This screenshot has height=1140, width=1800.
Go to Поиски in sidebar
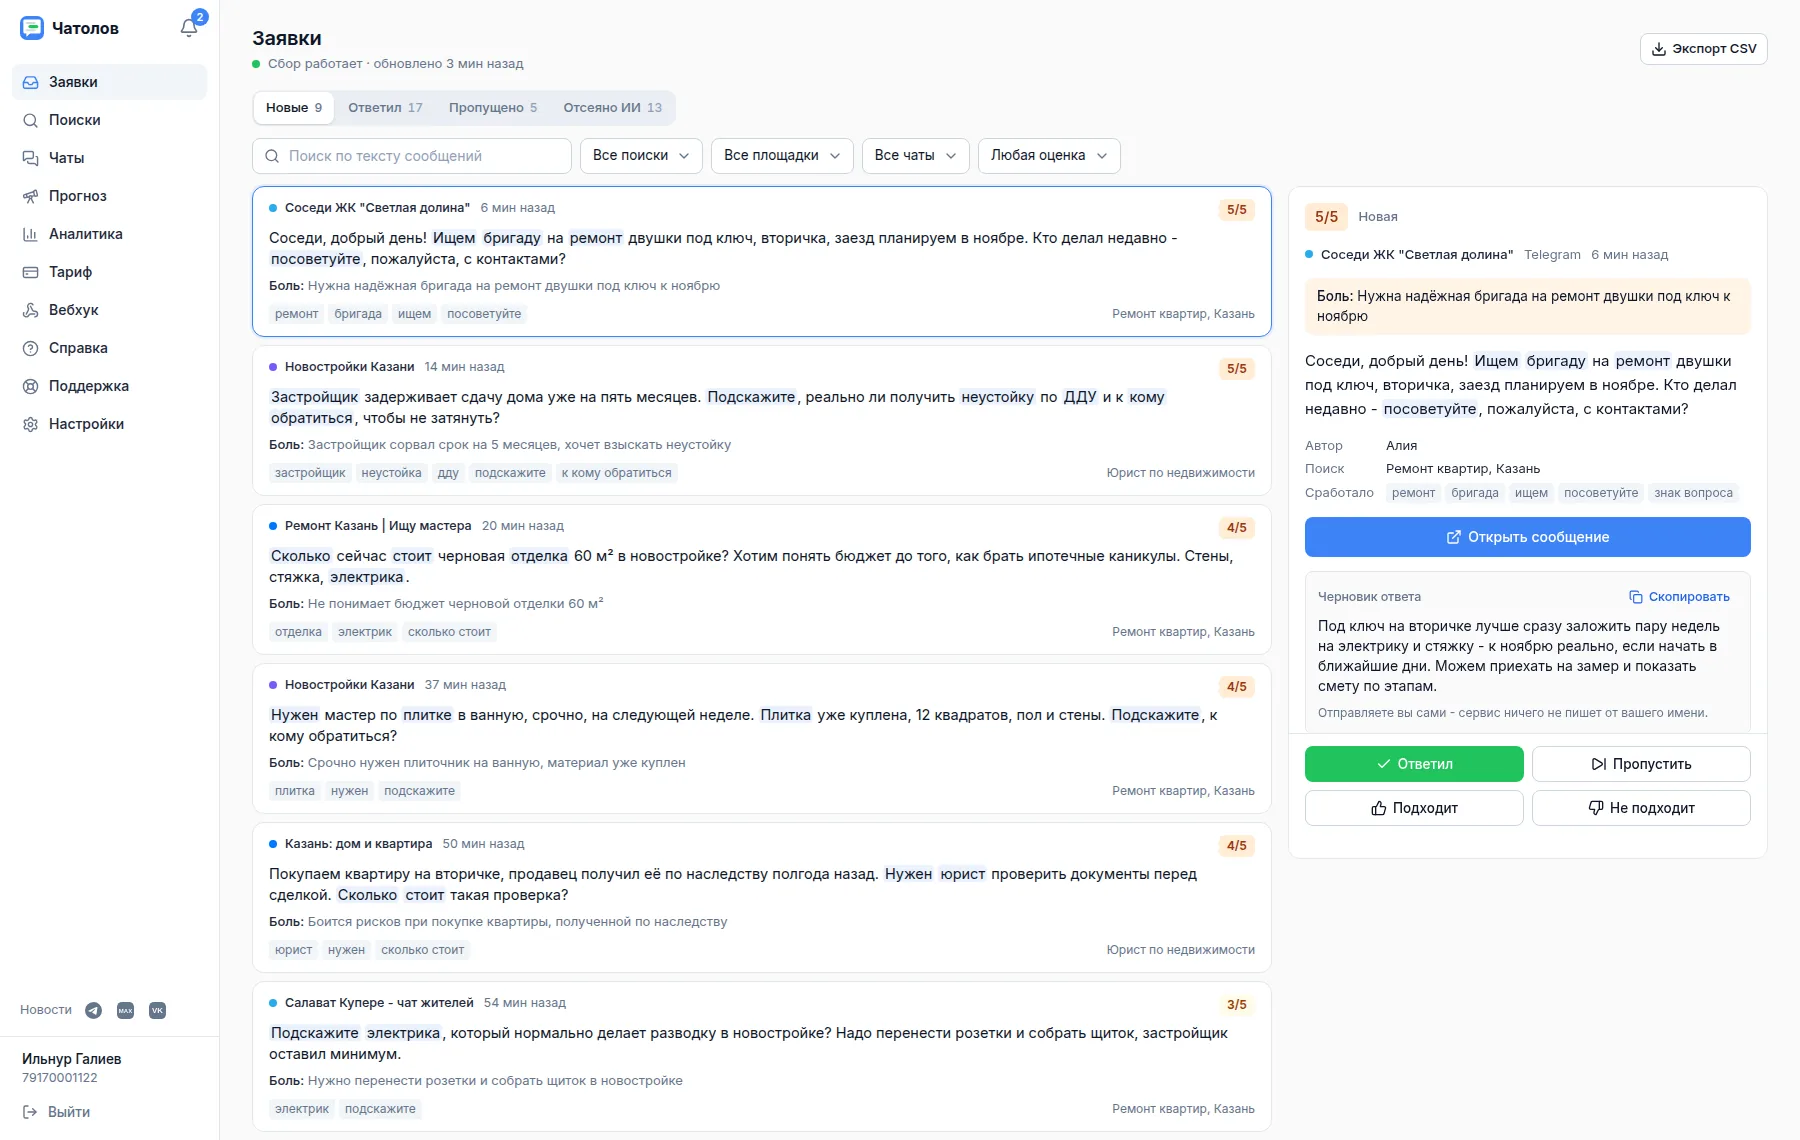(109, 120)
